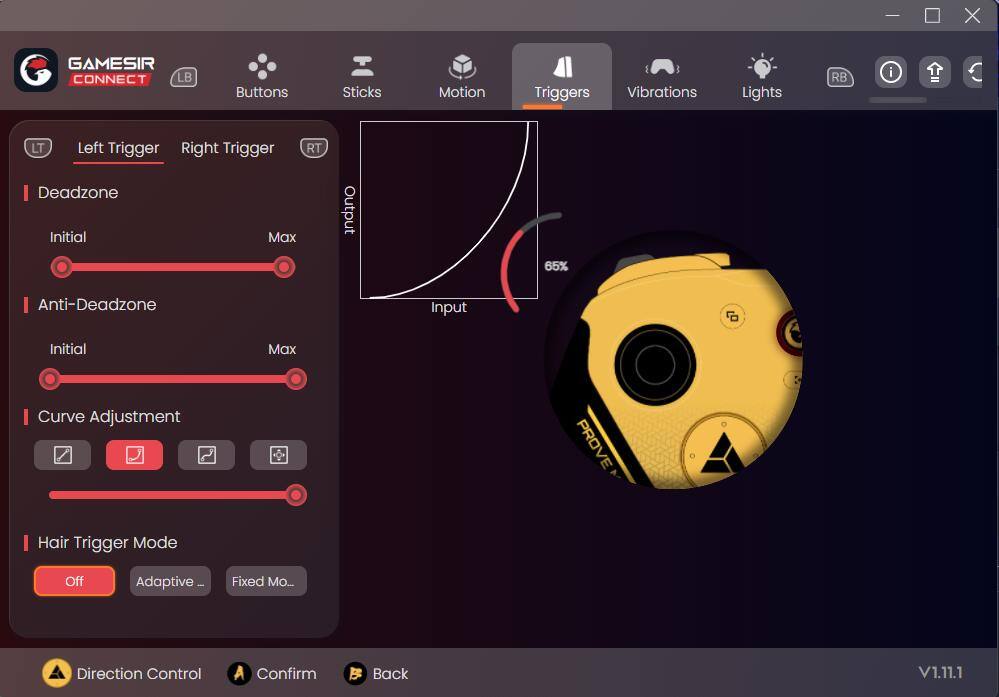The width and height of the screenshot is (999, 697).
Task: Select the concave curve preset
Action: click(x=134, y=455)
